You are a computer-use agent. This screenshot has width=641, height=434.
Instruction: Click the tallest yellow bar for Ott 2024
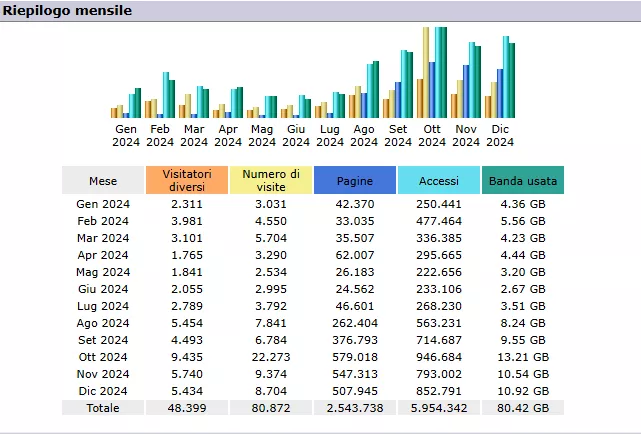(x=426, y=72)
